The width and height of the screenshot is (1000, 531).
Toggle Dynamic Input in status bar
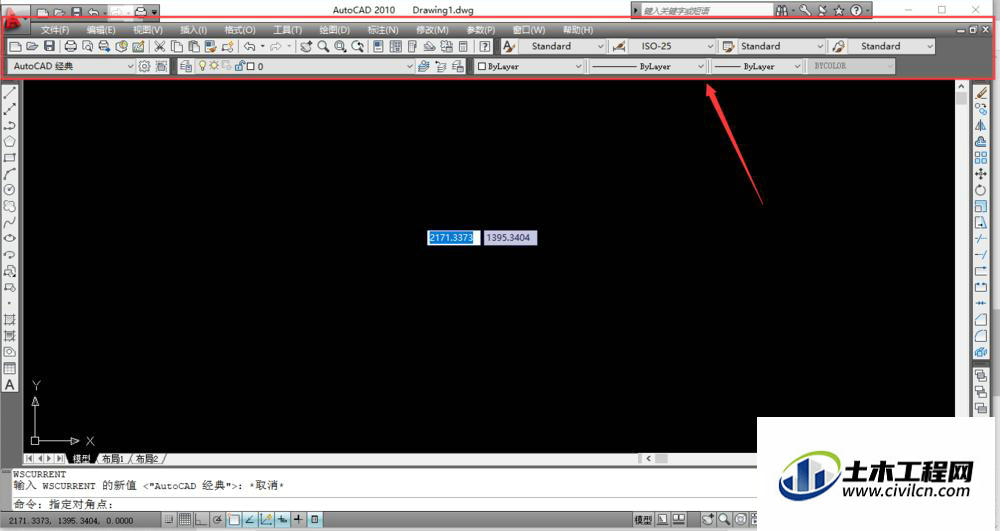[283, 520]
